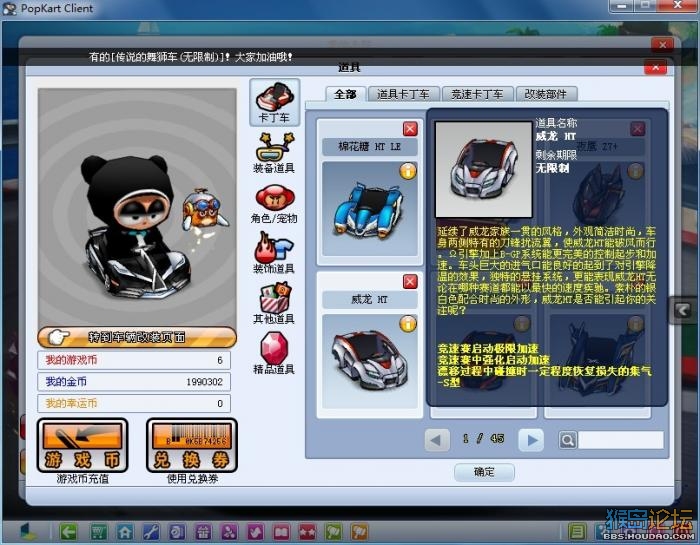Click the item search input field
The image size is (700, 545).
621,440
